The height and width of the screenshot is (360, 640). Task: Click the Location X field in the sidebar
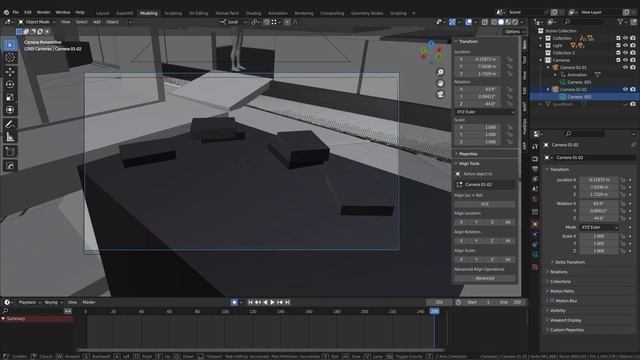pyautogui.click(x=478, y=59)
